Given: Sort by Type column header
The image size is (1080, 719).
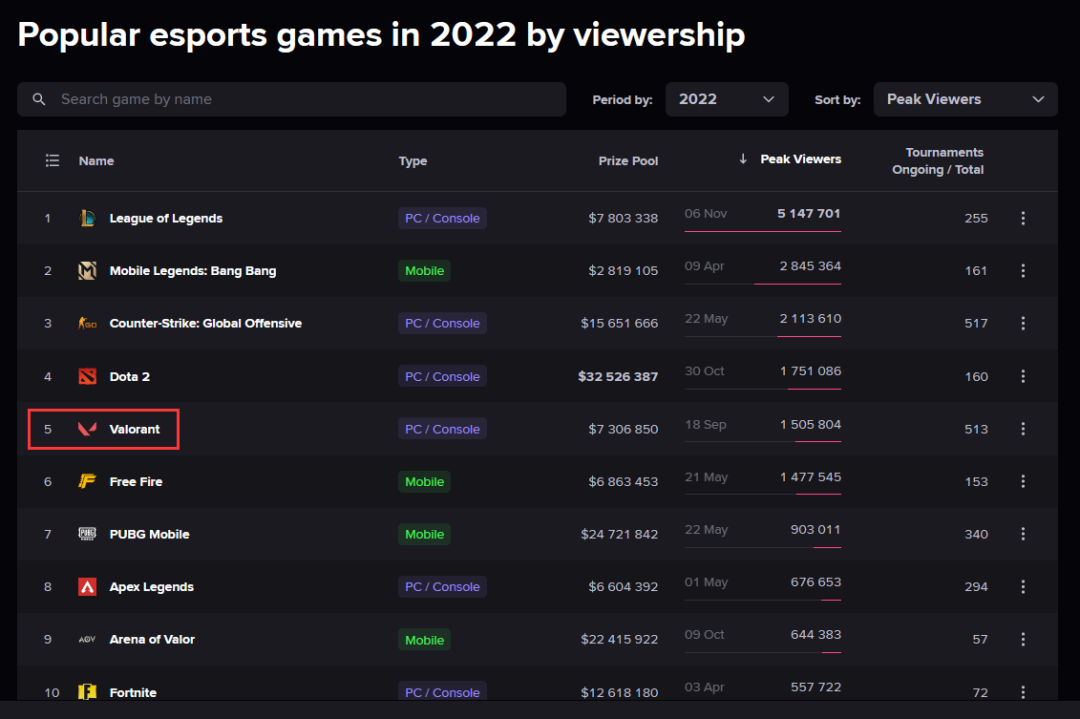Looking at the screenshot, I should point(413,160).
